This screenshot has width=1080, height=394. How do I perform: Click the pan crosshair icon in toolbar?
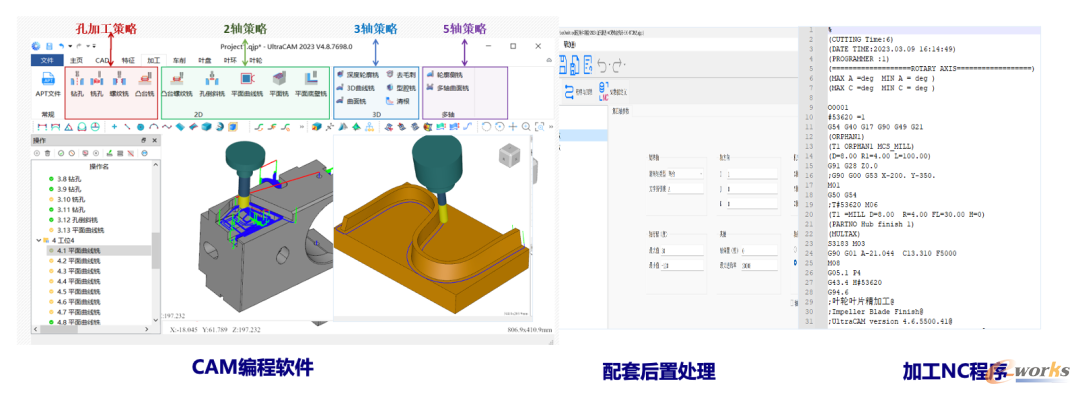pyautogui.click(x=512, y=127)
